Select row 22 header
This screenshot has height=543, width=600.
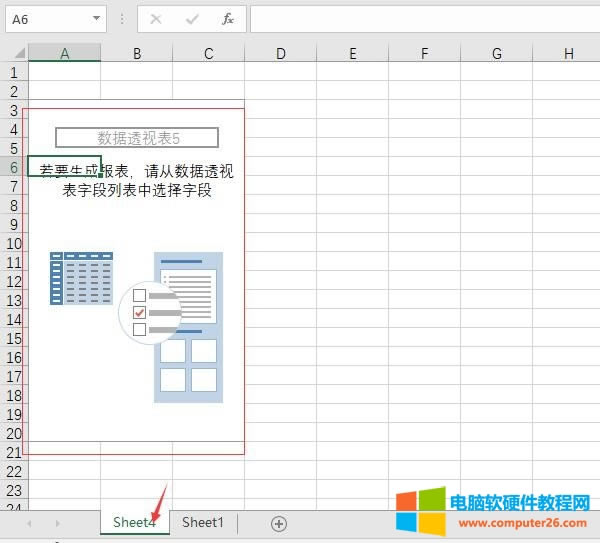pyautogui.click(x=14, y=472)
